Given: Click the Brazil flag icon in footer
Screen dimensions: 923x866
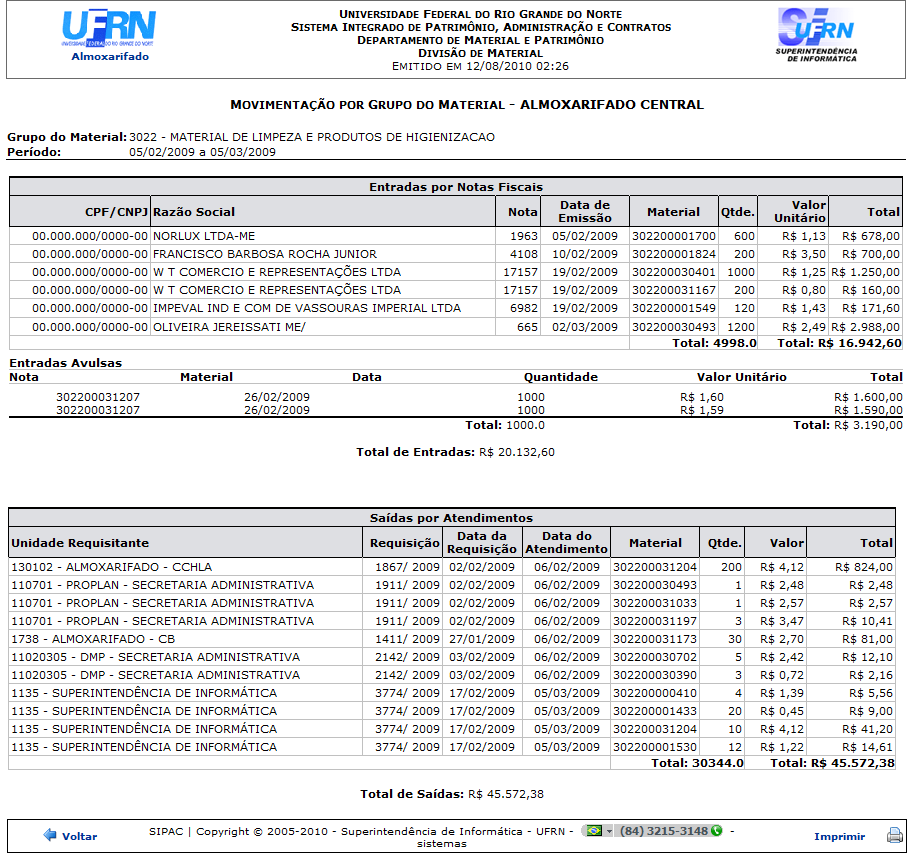Looking at the screenshot, I should pyautogui.click(x=594, y=831).
